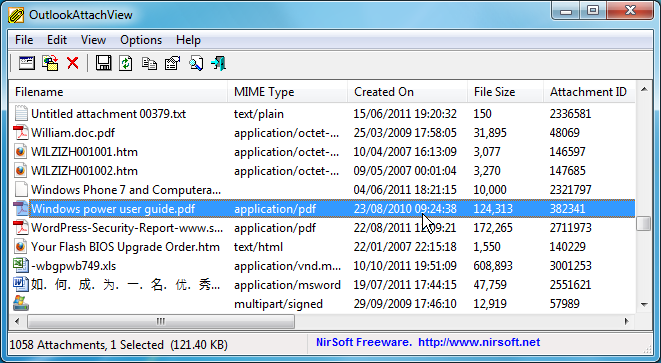Click the green refresh icon
Viewport: 661px width, 363px height.
click(x=126, y=63)
